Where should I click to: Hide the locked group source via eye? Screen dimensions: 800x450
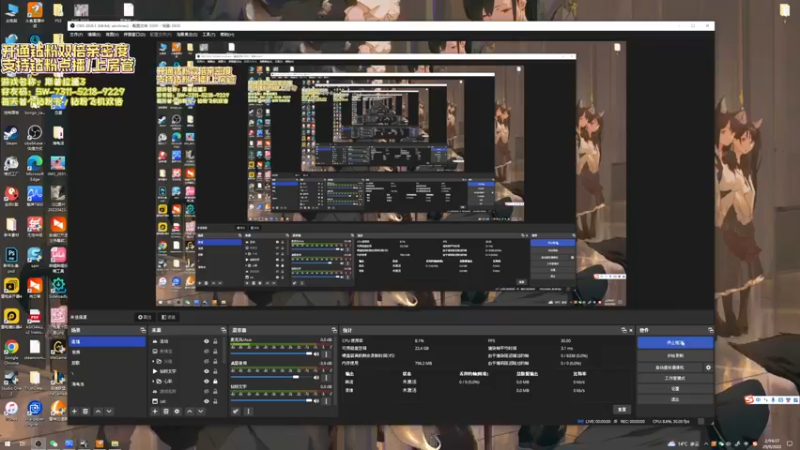(x=207, y=382)
